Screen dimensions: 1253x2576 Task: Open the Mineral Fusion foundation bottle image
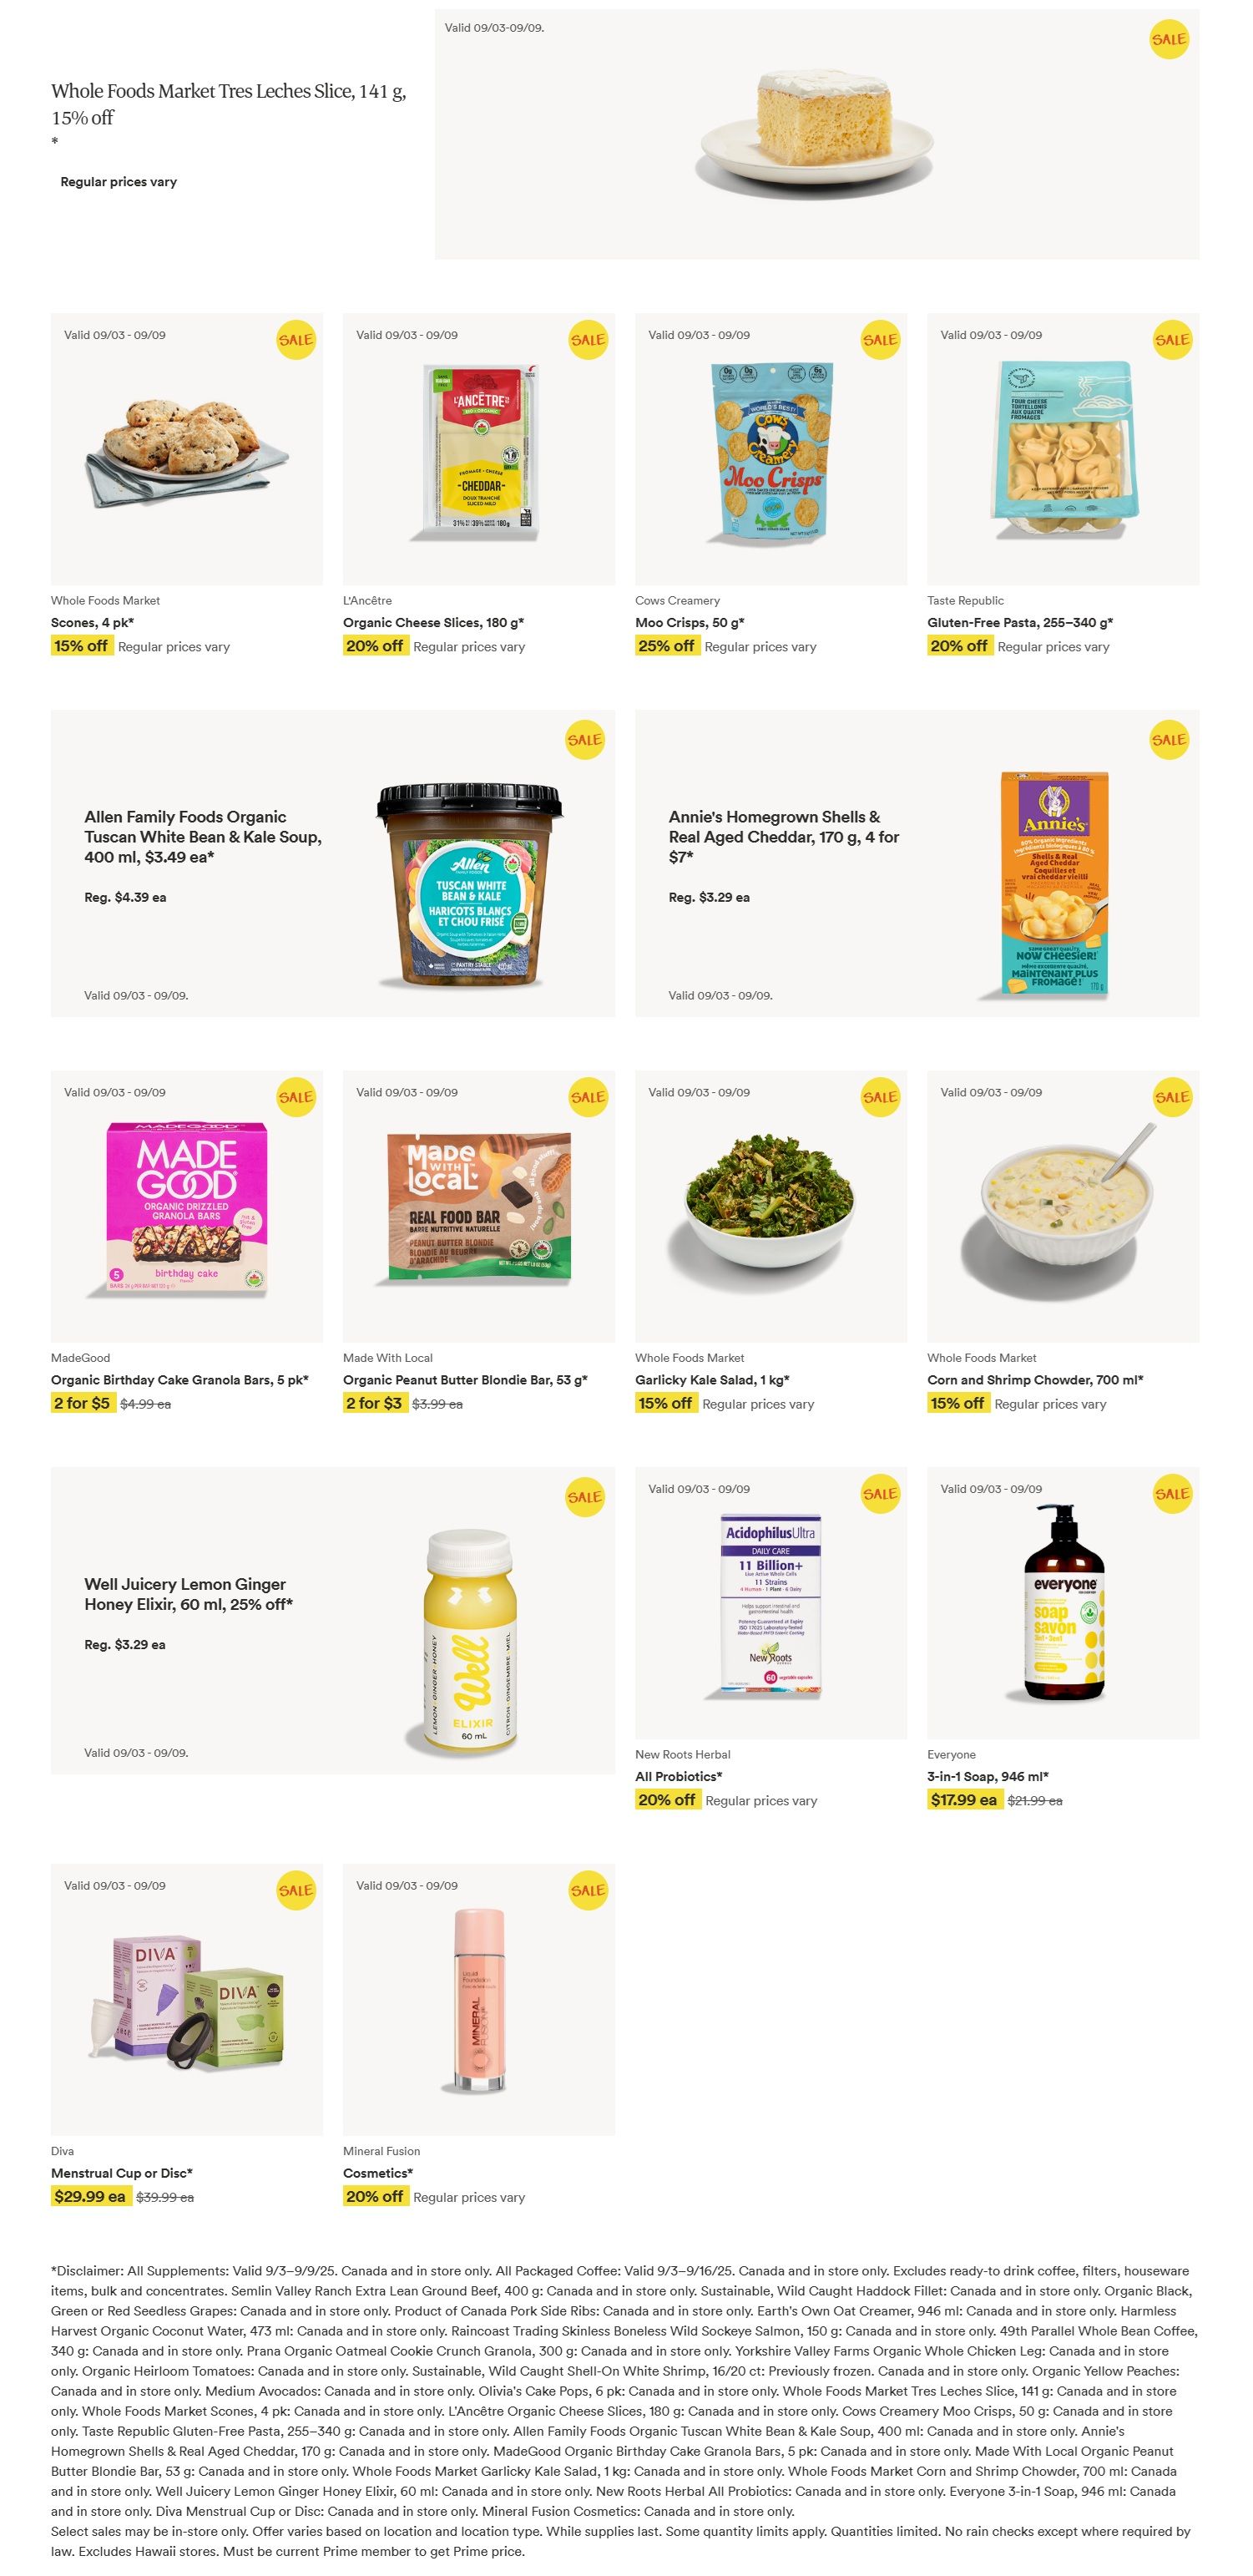pos(479,2000)
